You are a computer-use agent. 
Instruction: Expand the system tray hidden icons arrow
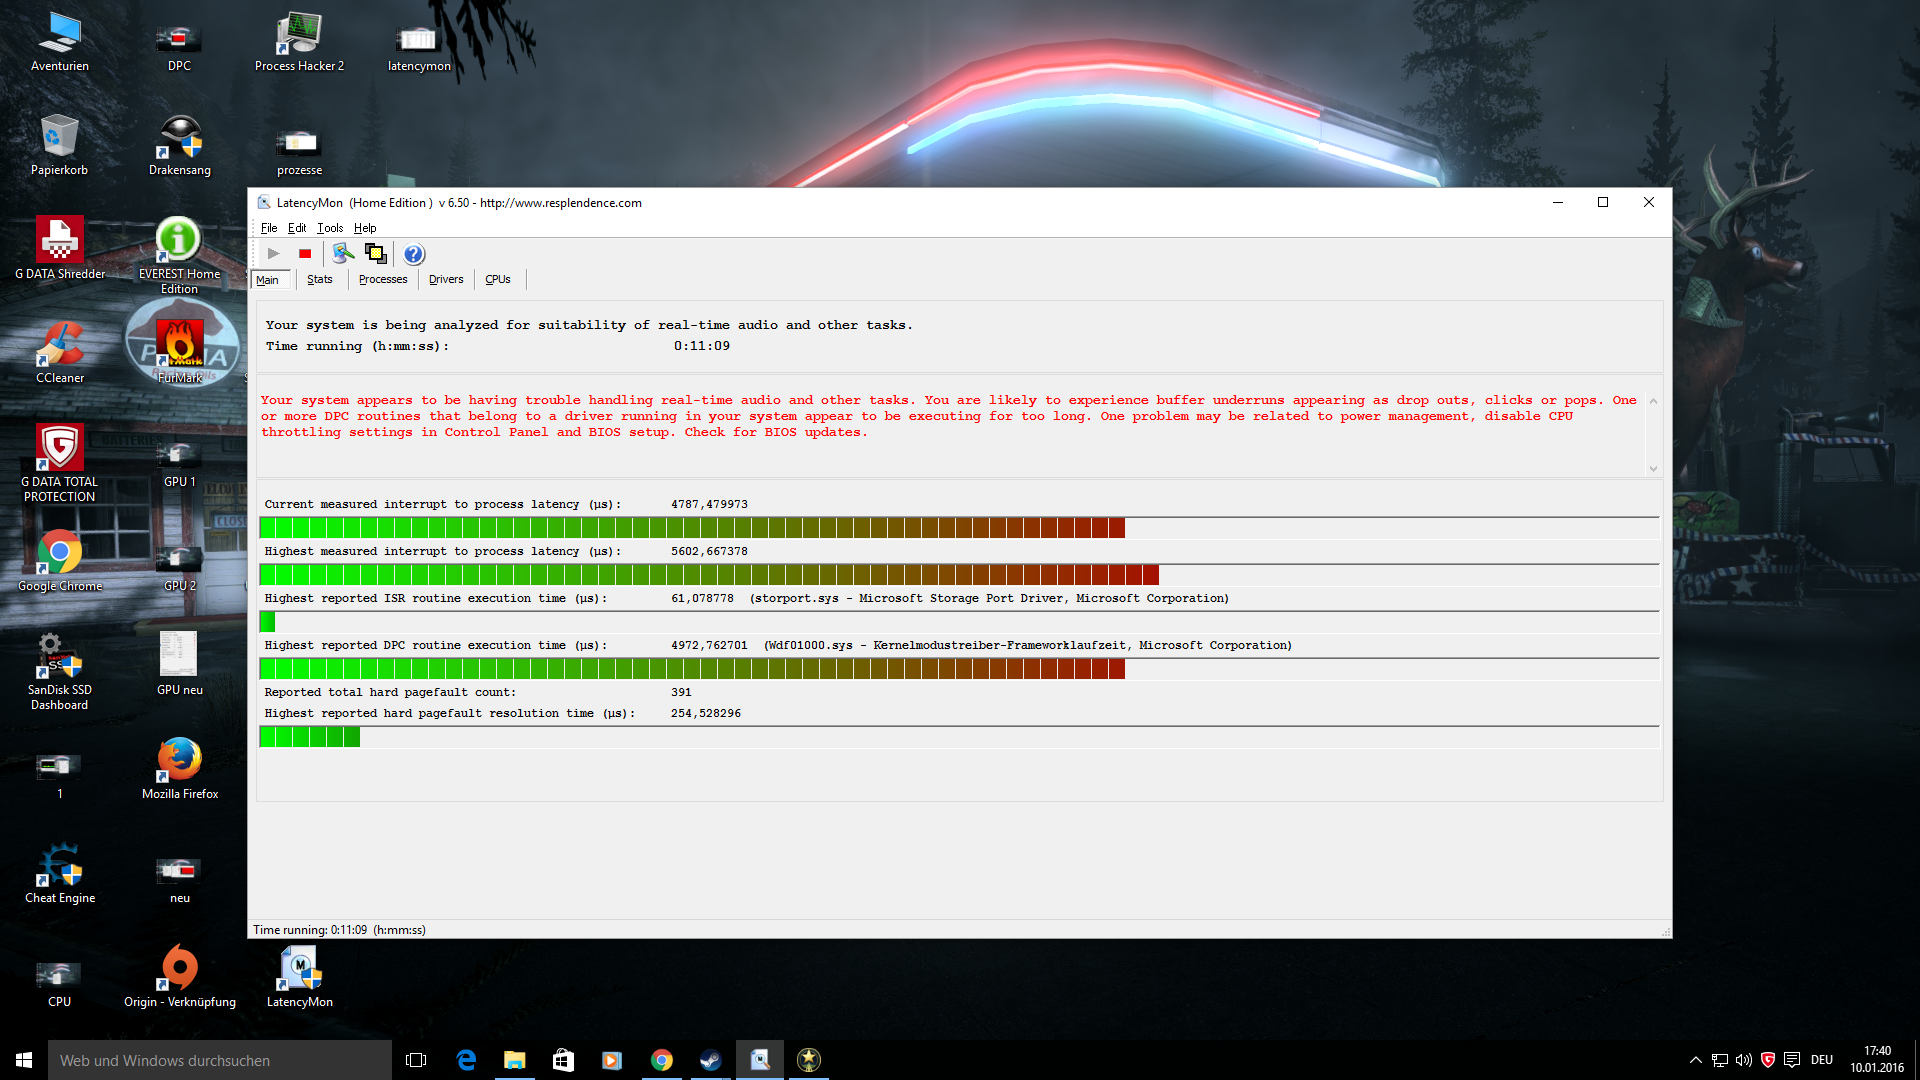(1695, 1060)
